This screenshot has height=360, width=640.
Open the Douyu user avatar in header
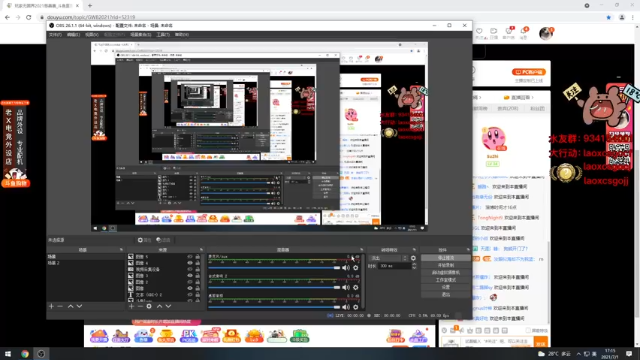pyautogui.click(x=546, y=33)
